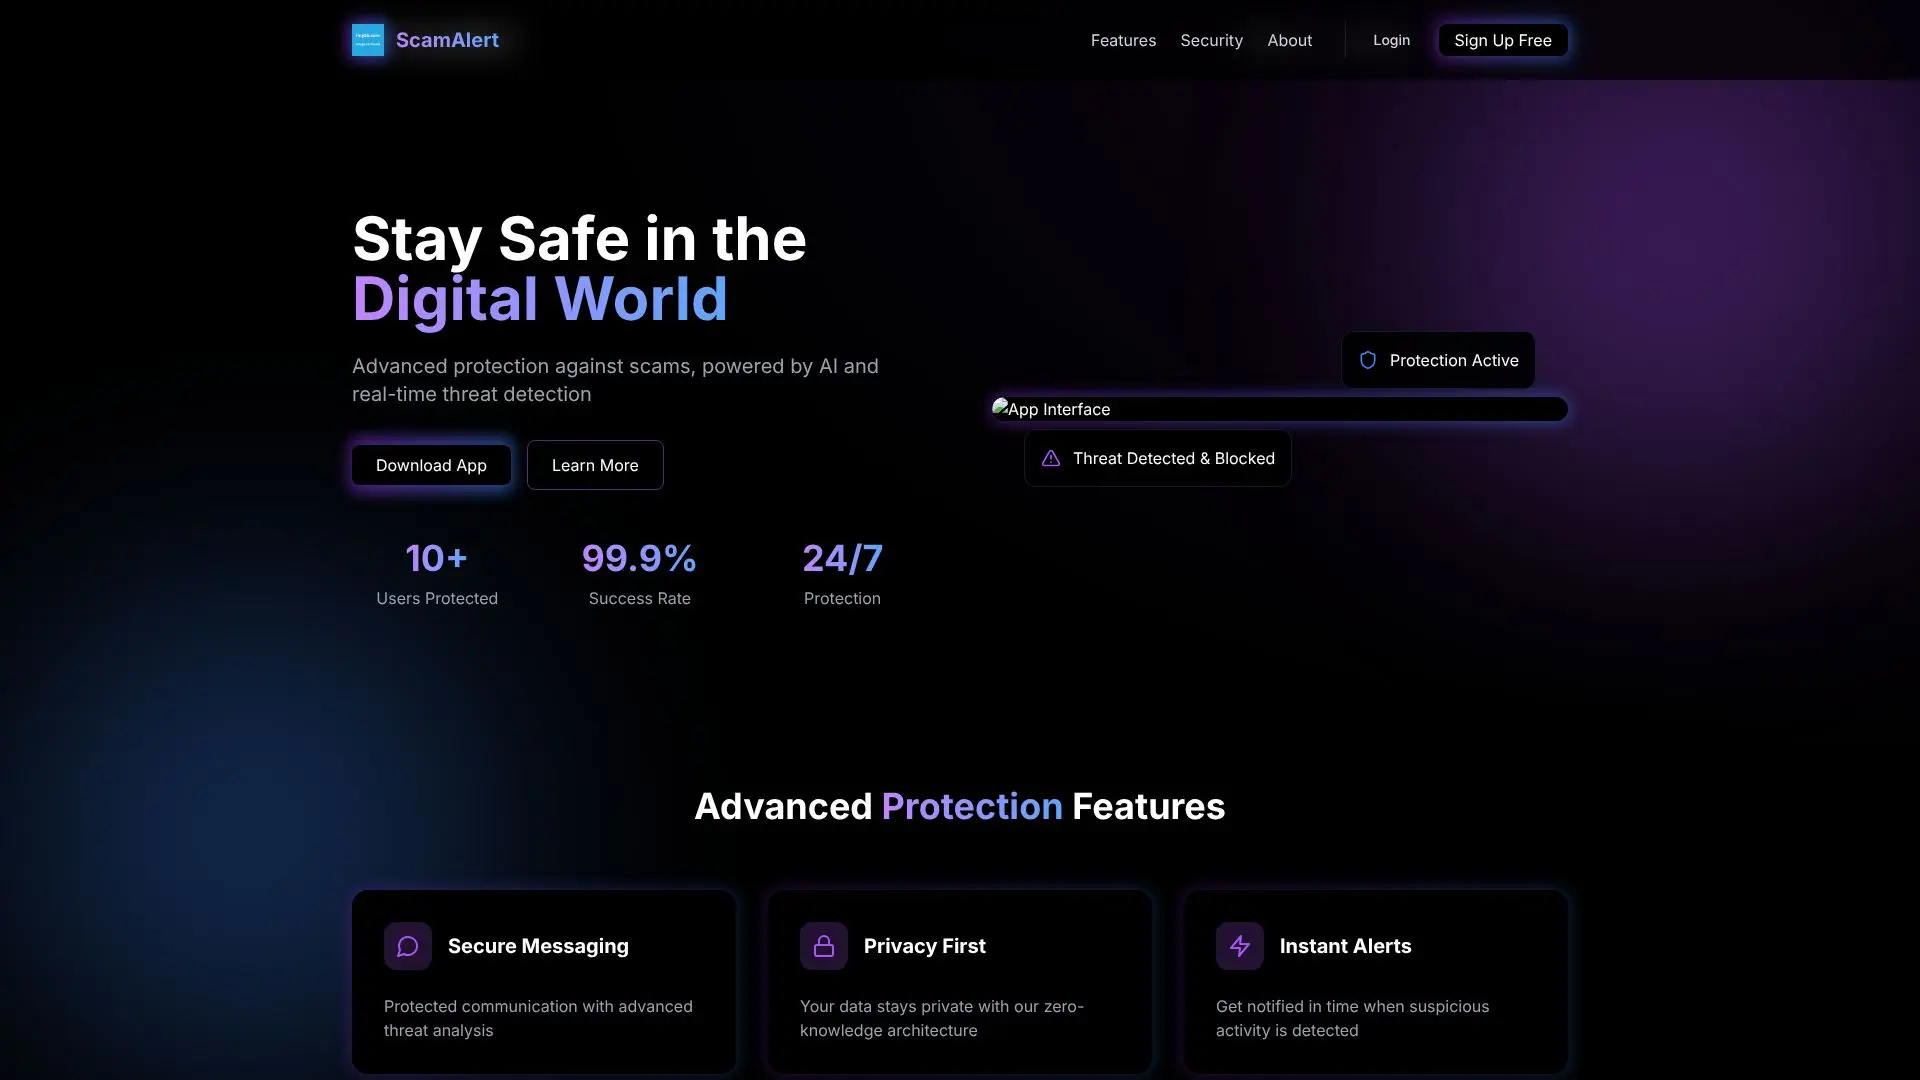Click the 'zero-knowledge architecture' description text
The width and height of the screenshot is (1920, 1080).
[x=942, y=1018]
